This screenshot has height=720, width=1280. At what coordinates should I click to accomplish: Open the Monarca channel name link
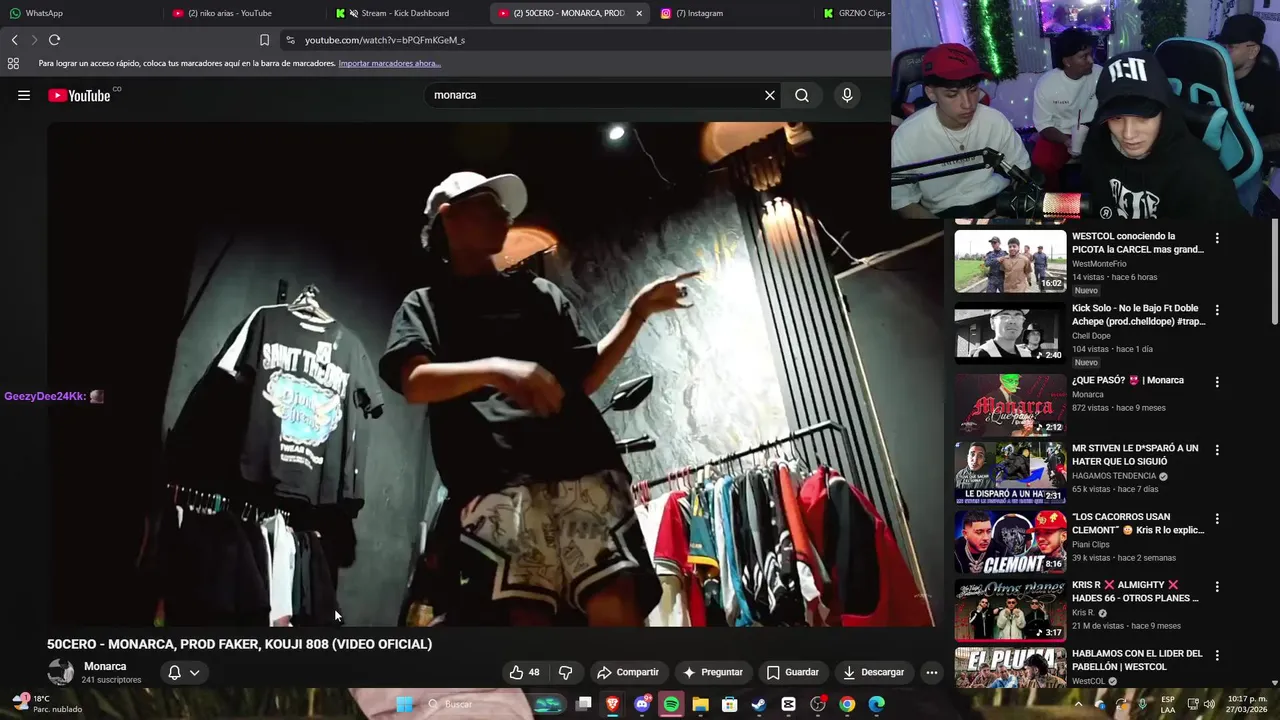point(105,666)
